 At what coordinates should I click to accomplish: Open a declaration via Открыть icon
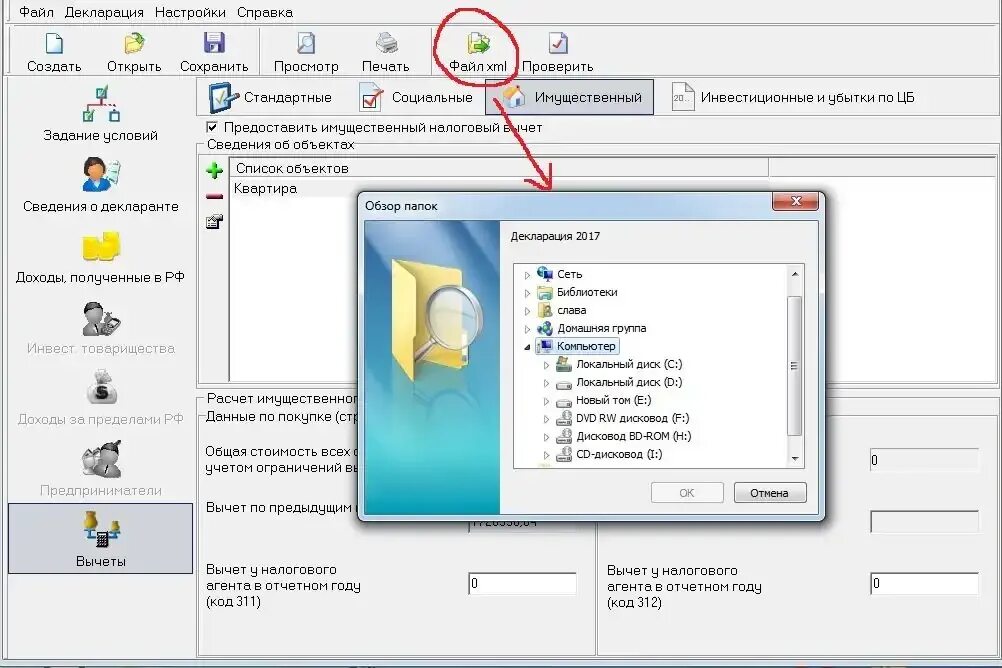pyautogui.click(x=134, y=51)
